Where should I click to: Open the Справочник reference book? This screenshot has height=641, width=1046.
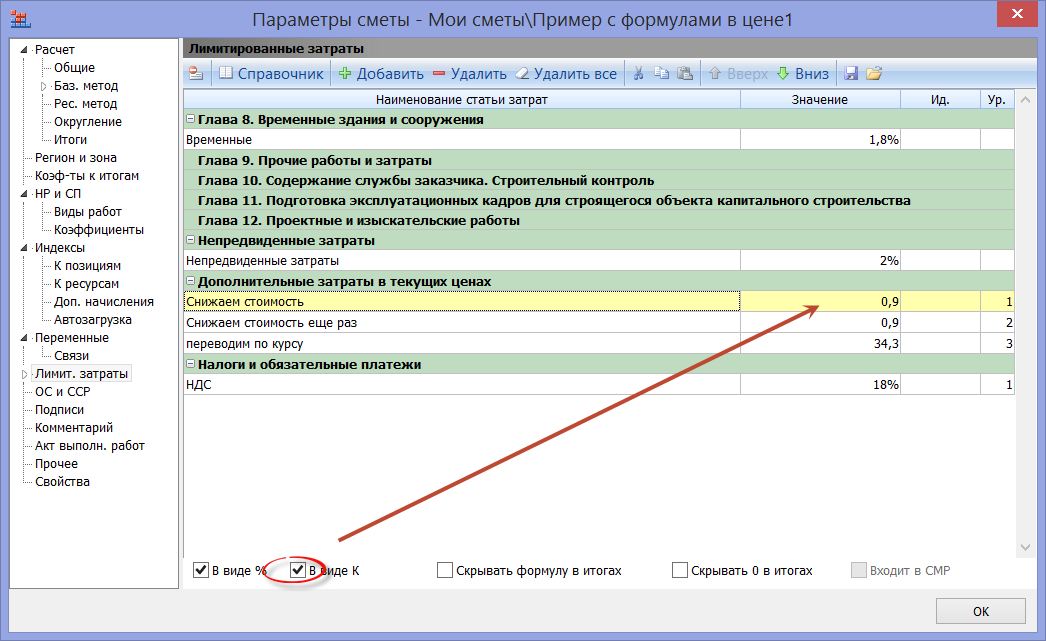point(272,73)
